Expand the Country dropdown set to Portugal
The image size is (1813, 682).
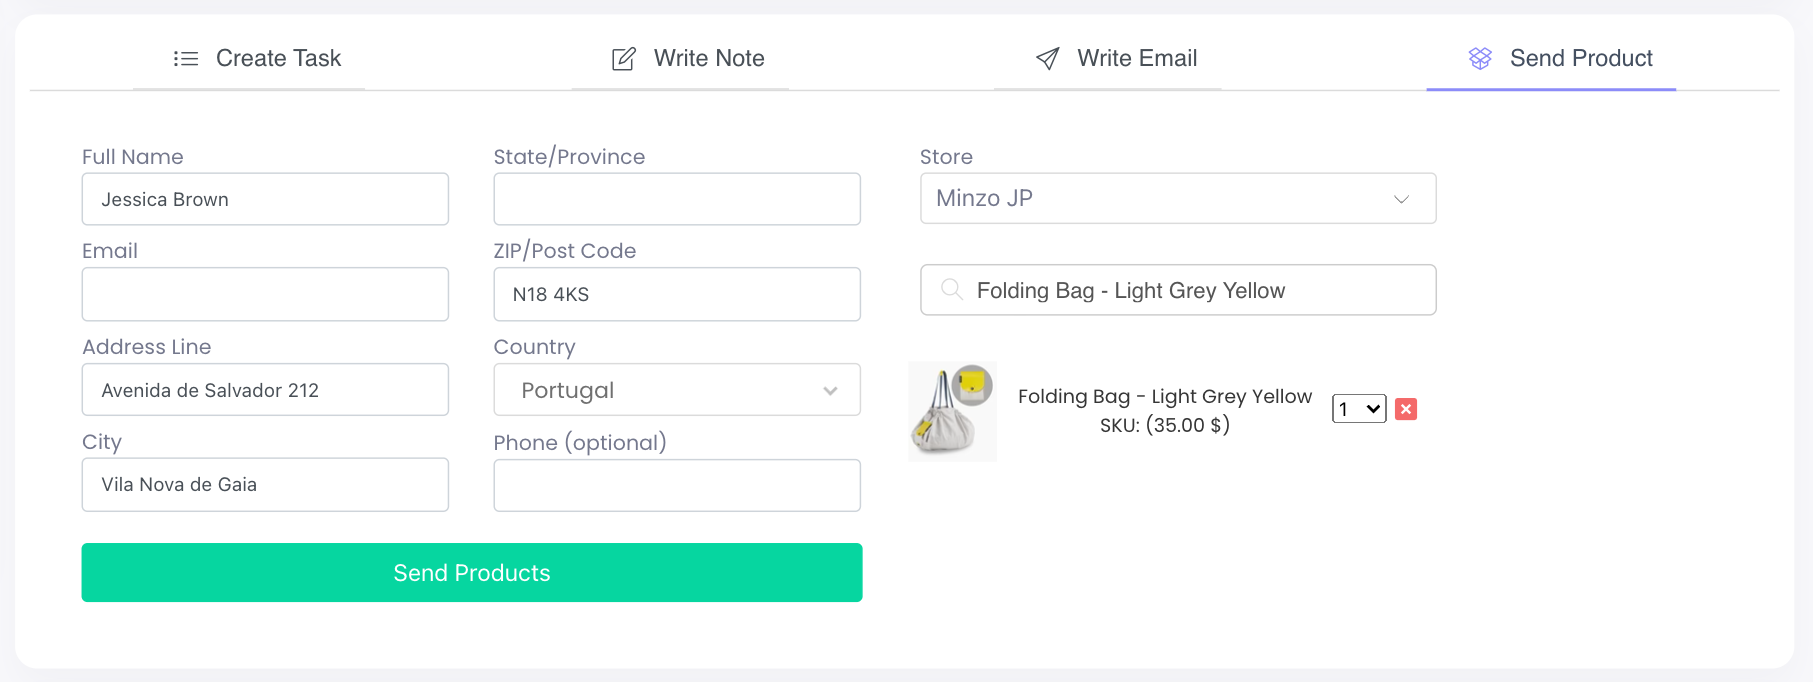(x=676, y=390)
